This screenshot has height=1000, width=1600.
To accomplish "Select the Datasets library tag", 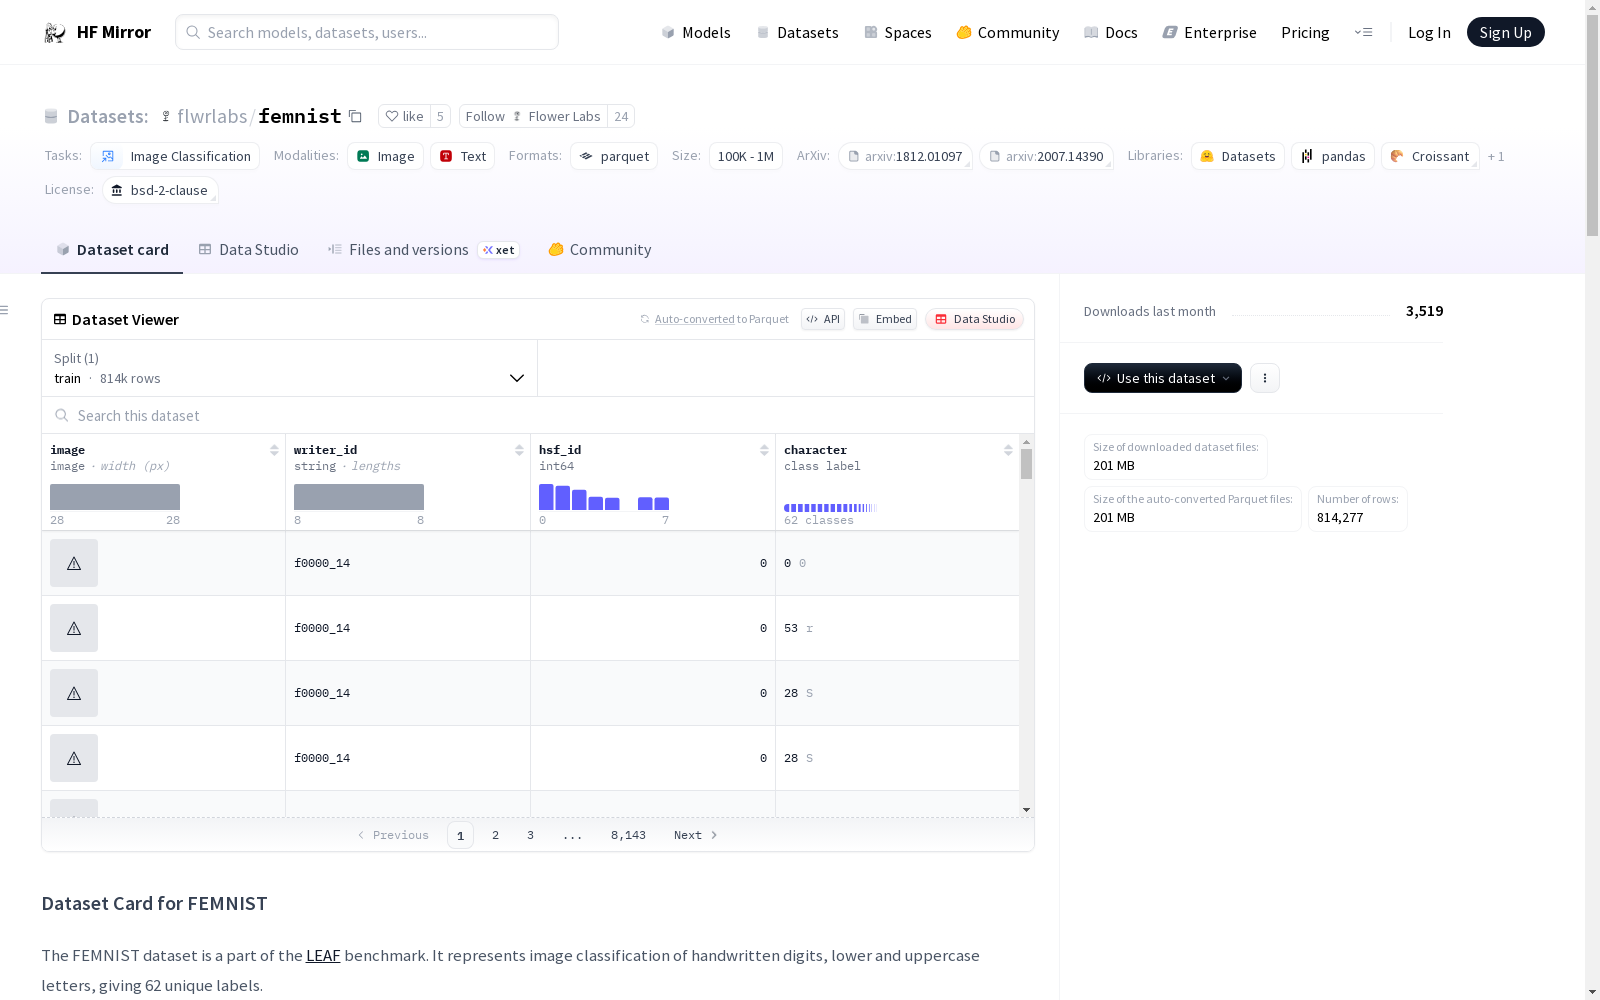I will pyautogui.click(x=1238, y=156).
